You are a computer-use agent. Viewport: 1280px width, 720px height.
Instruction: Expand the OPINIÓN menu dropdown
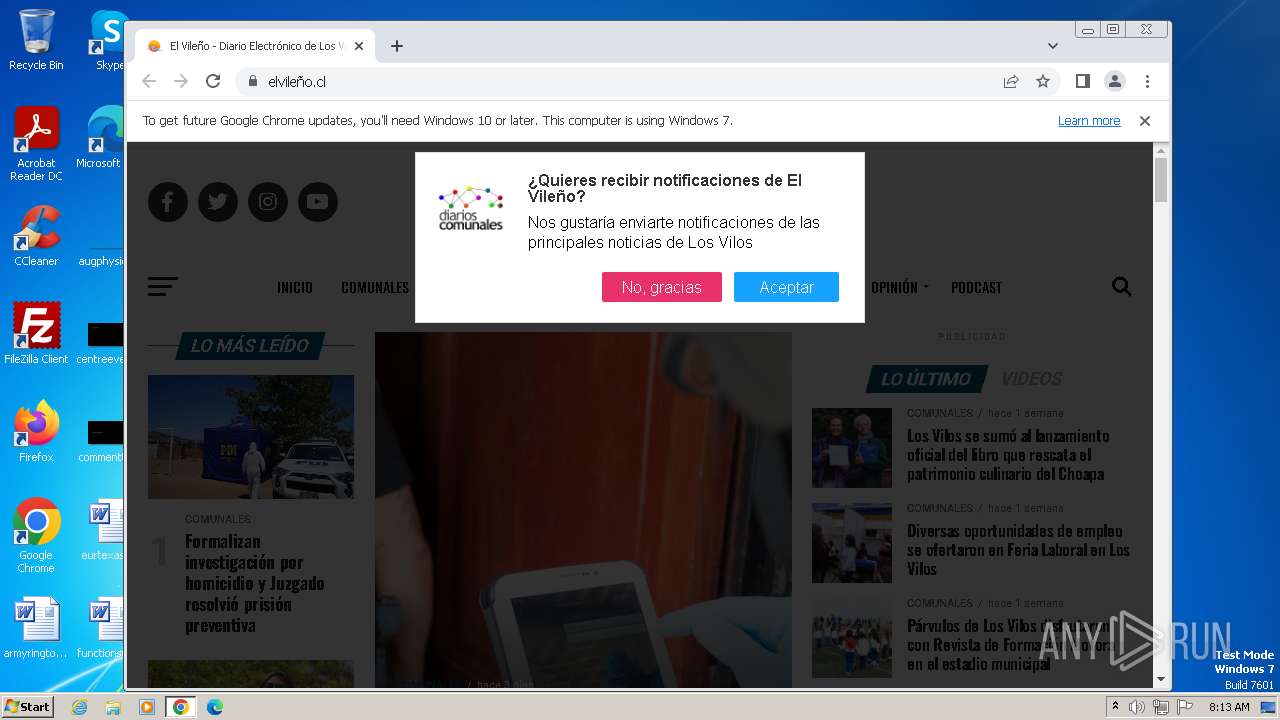[x=900, y=287]
